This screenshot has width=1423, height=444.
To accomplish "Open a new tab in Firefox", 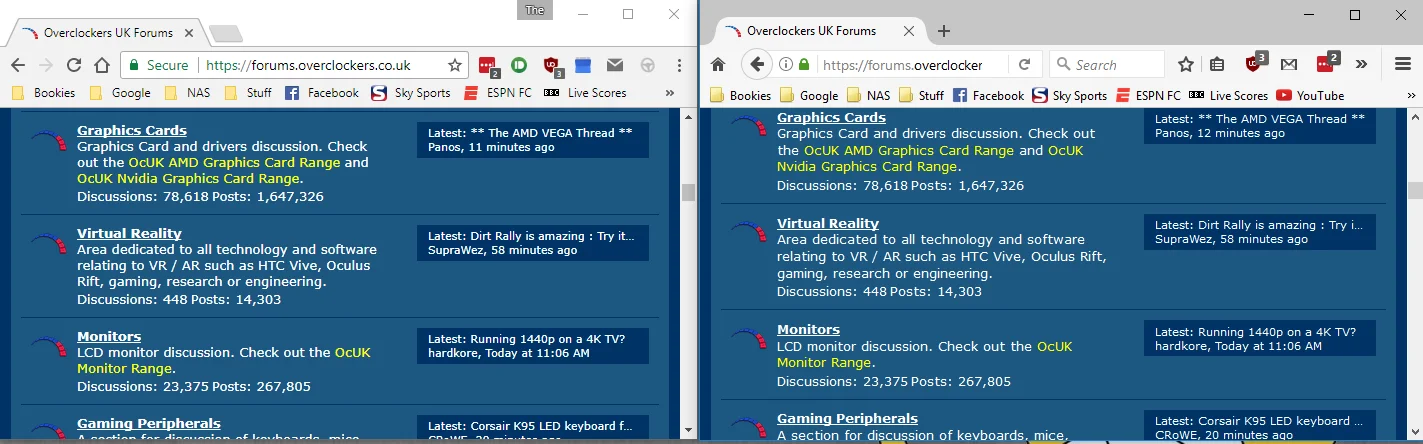I will coord(944,31).
